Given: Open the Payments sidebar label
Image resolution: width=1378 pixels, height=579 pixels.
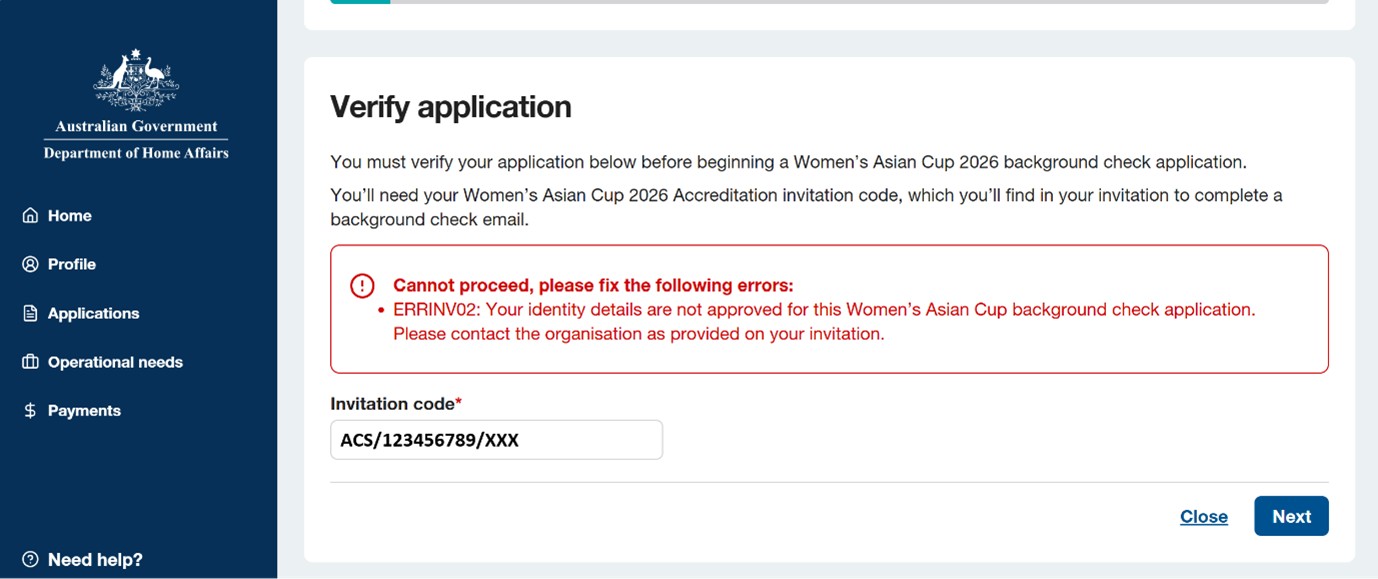Looking at the screenshot, I should point(84,411).
